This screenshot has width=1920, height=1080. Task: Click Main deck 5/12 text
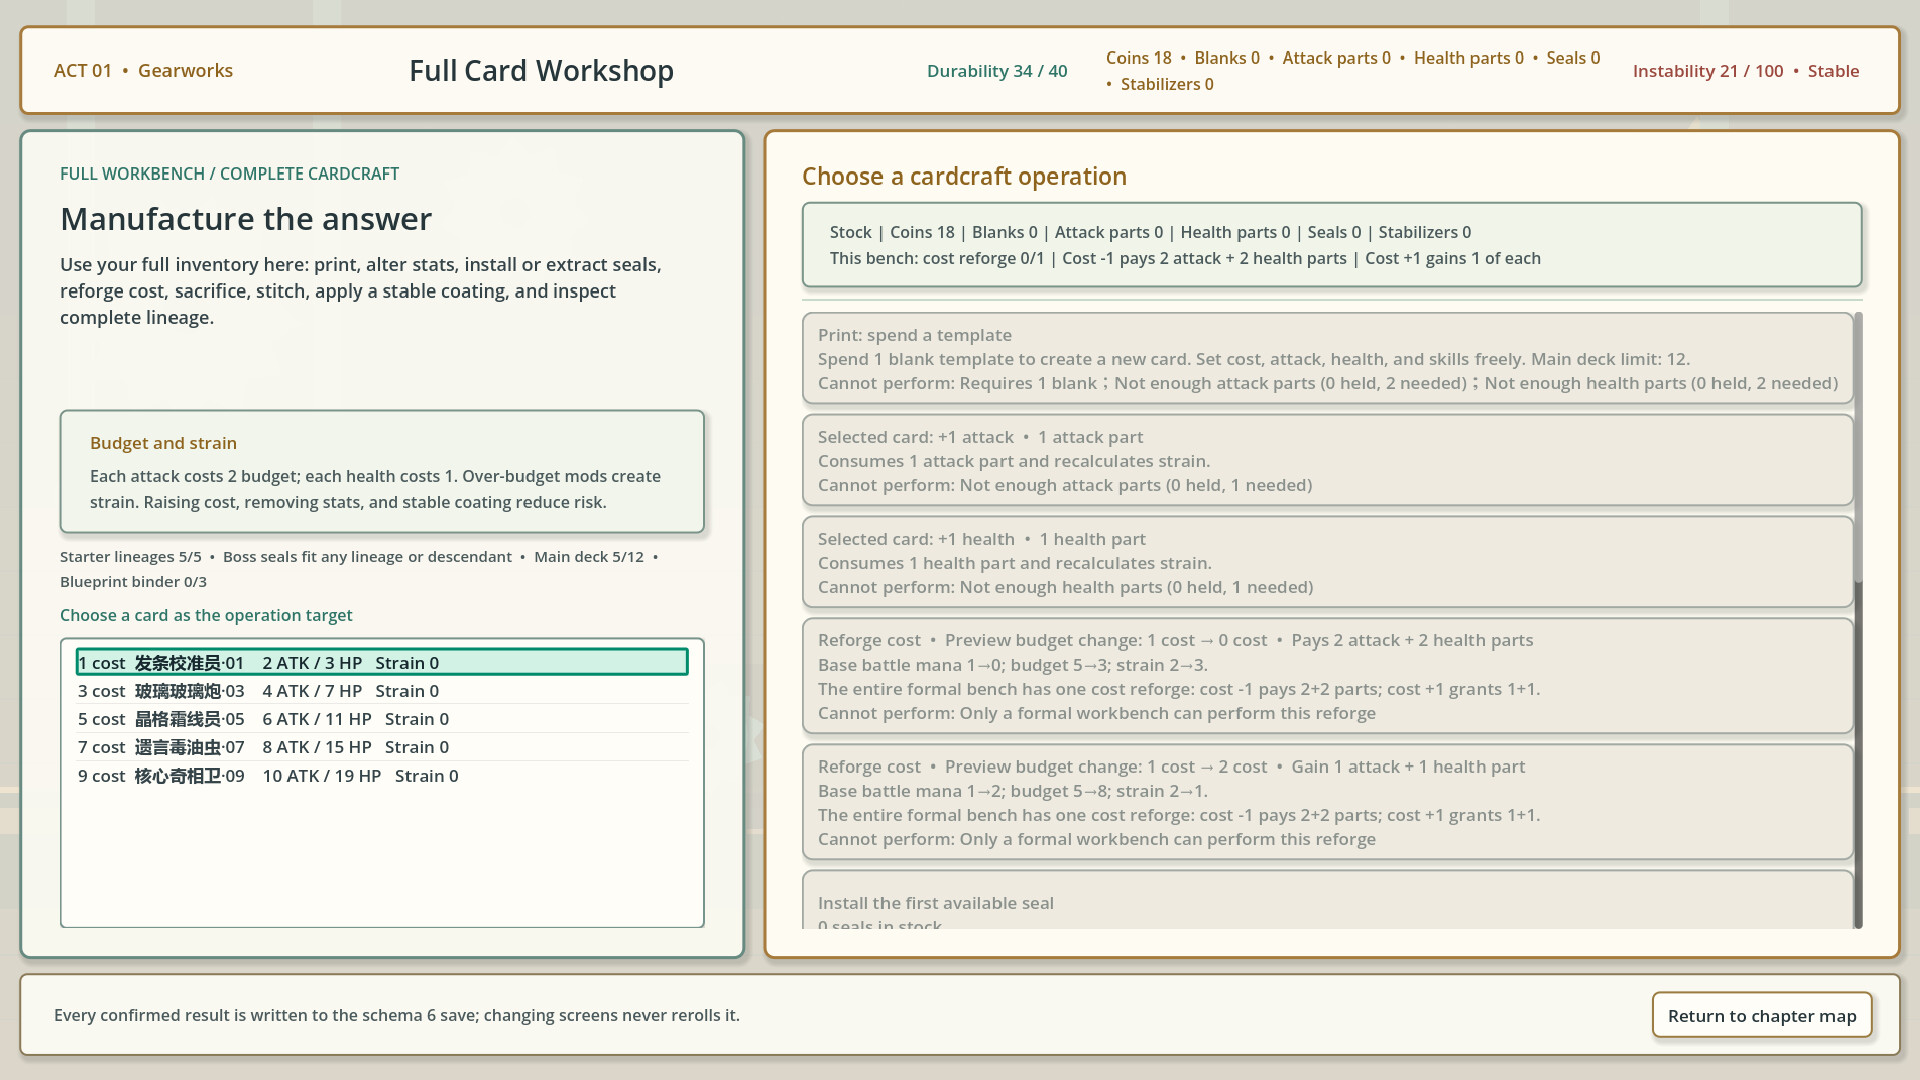point(589,557)
